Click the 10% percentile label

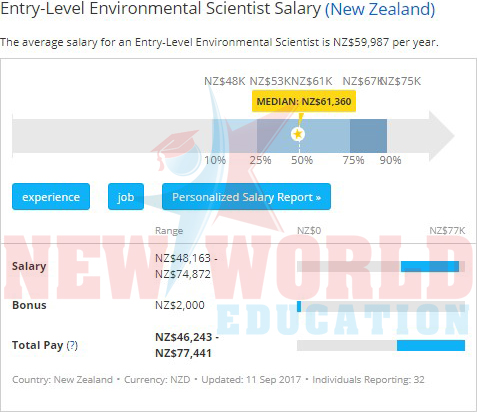tap(215, 160)
